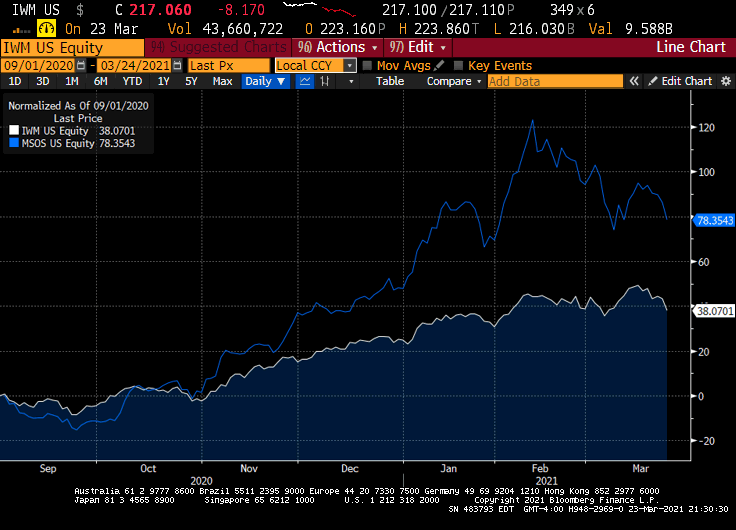Click the quote size 349 x 6
This screenshot has height=530, width=736.
pos(572,9)
